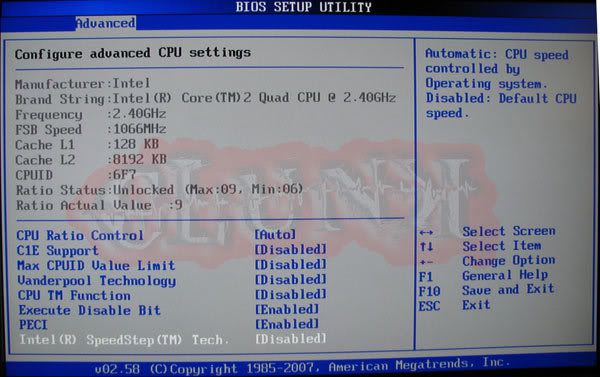Click BIOS SETUP UTILITY title

pyautogui.click(x=303, y=7)
